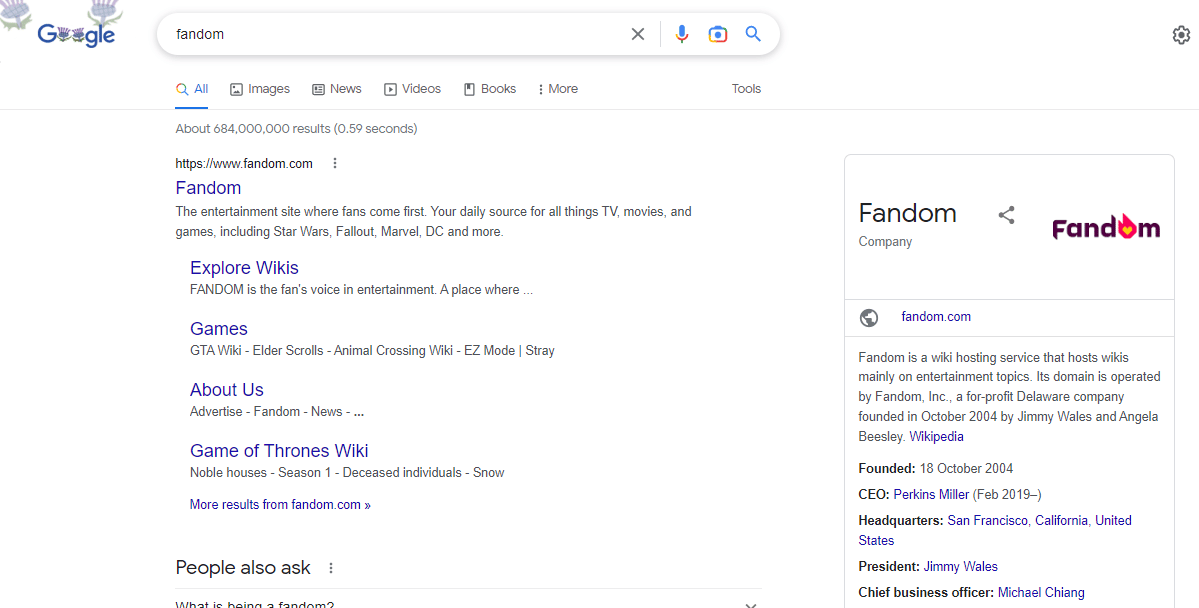Open search by image camera icon

point(717,34)
